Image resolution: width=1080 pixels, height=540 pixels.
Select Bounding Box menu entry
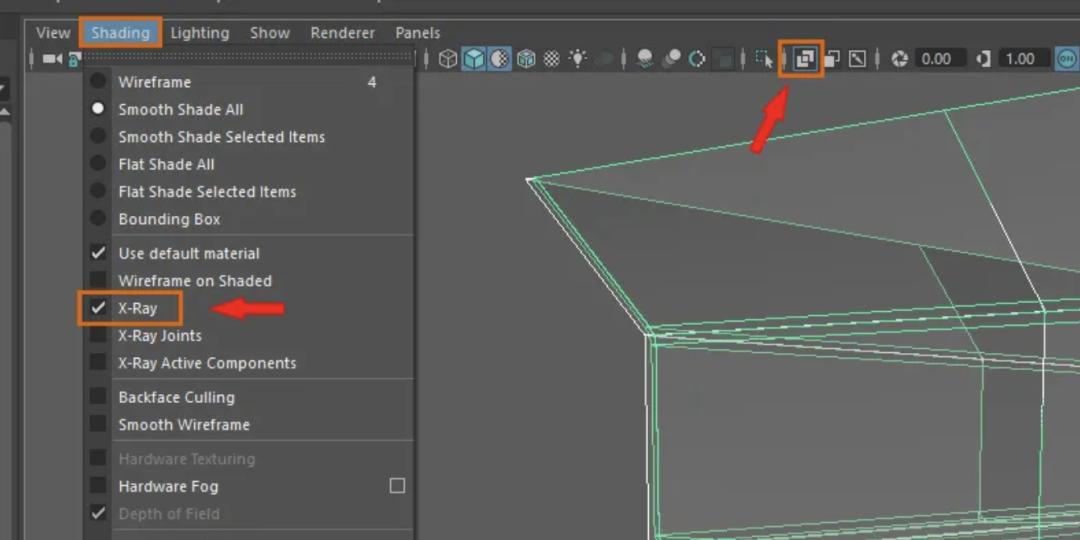click(x=169, y=219)
